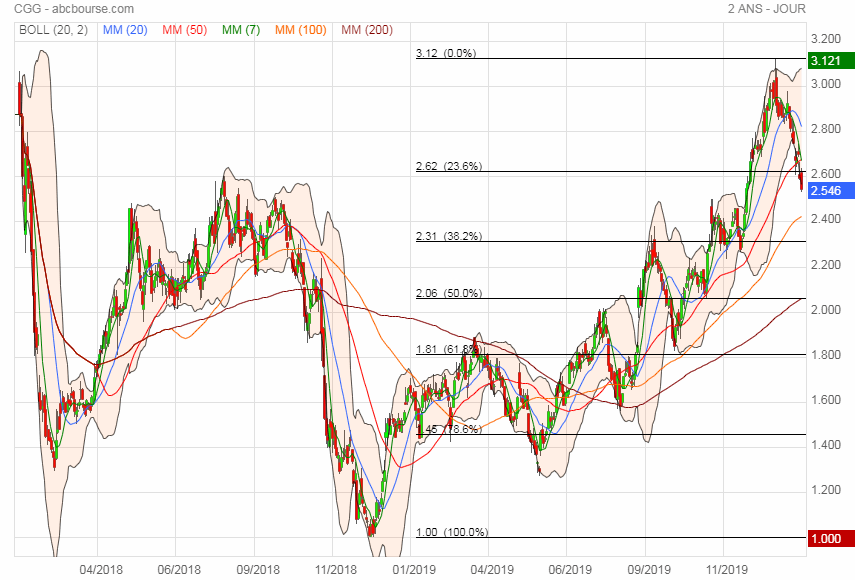This screenshot has width=855, height=580.
Task: Click the 2.200 price axis value
Action: [826, 265]
